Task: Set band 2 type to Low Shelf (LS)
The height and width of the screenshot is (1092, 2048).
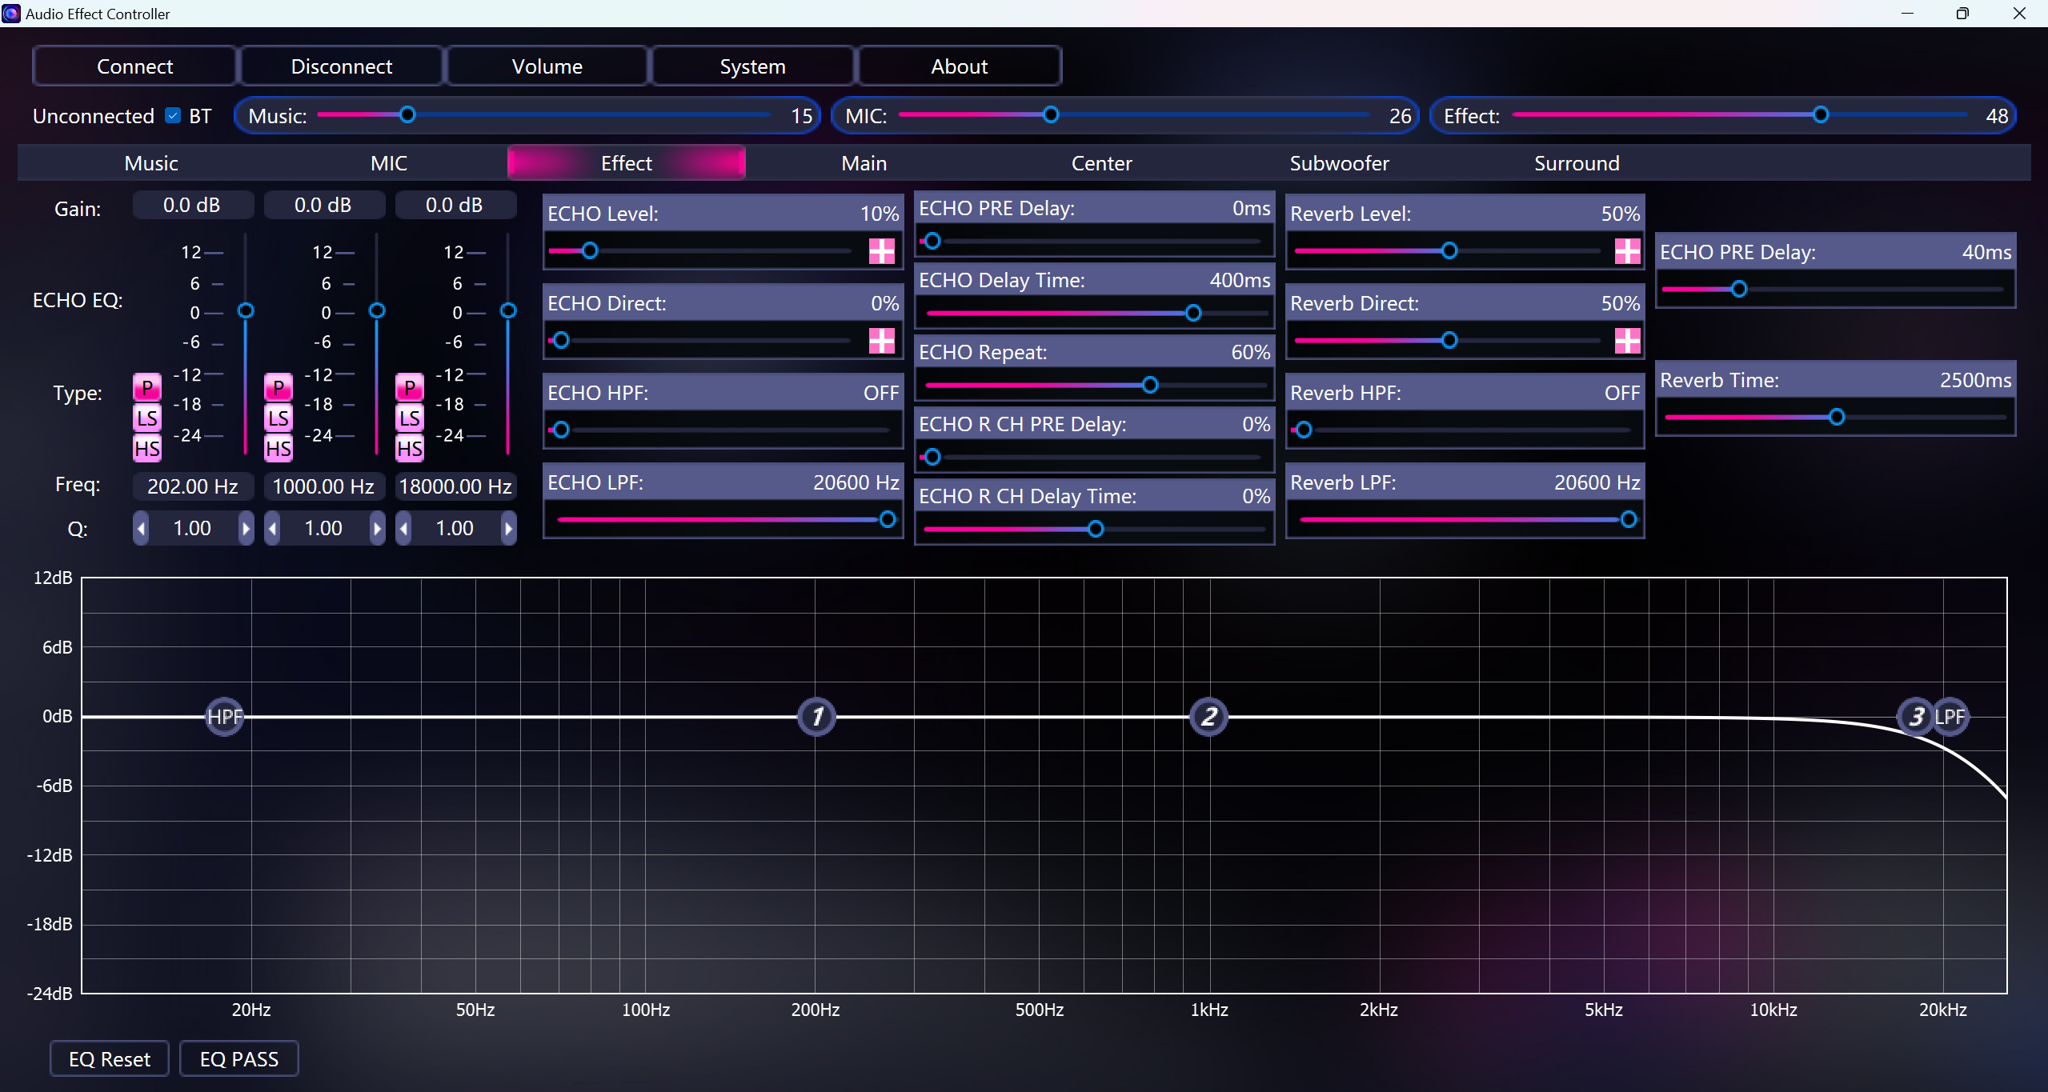Action: (x=278, y=418)
